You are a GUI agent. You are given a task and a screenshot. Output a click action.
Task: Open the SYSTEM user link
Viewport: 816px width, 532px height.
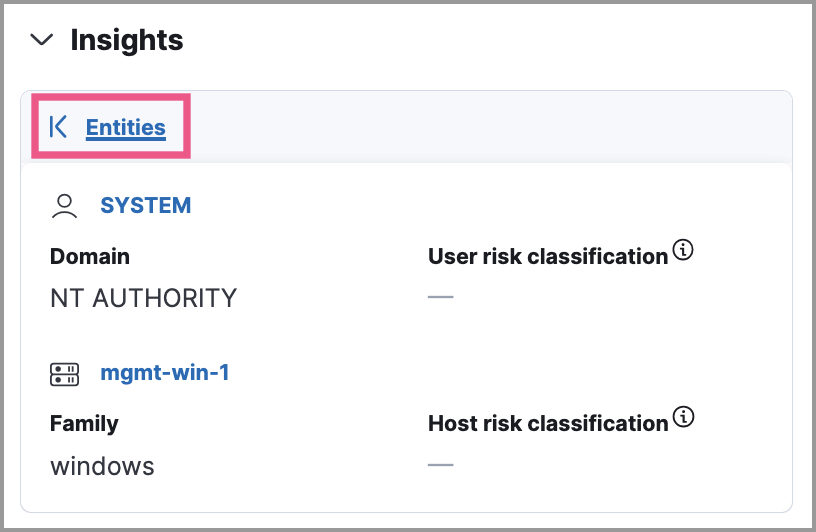click(x=145, y=206)
